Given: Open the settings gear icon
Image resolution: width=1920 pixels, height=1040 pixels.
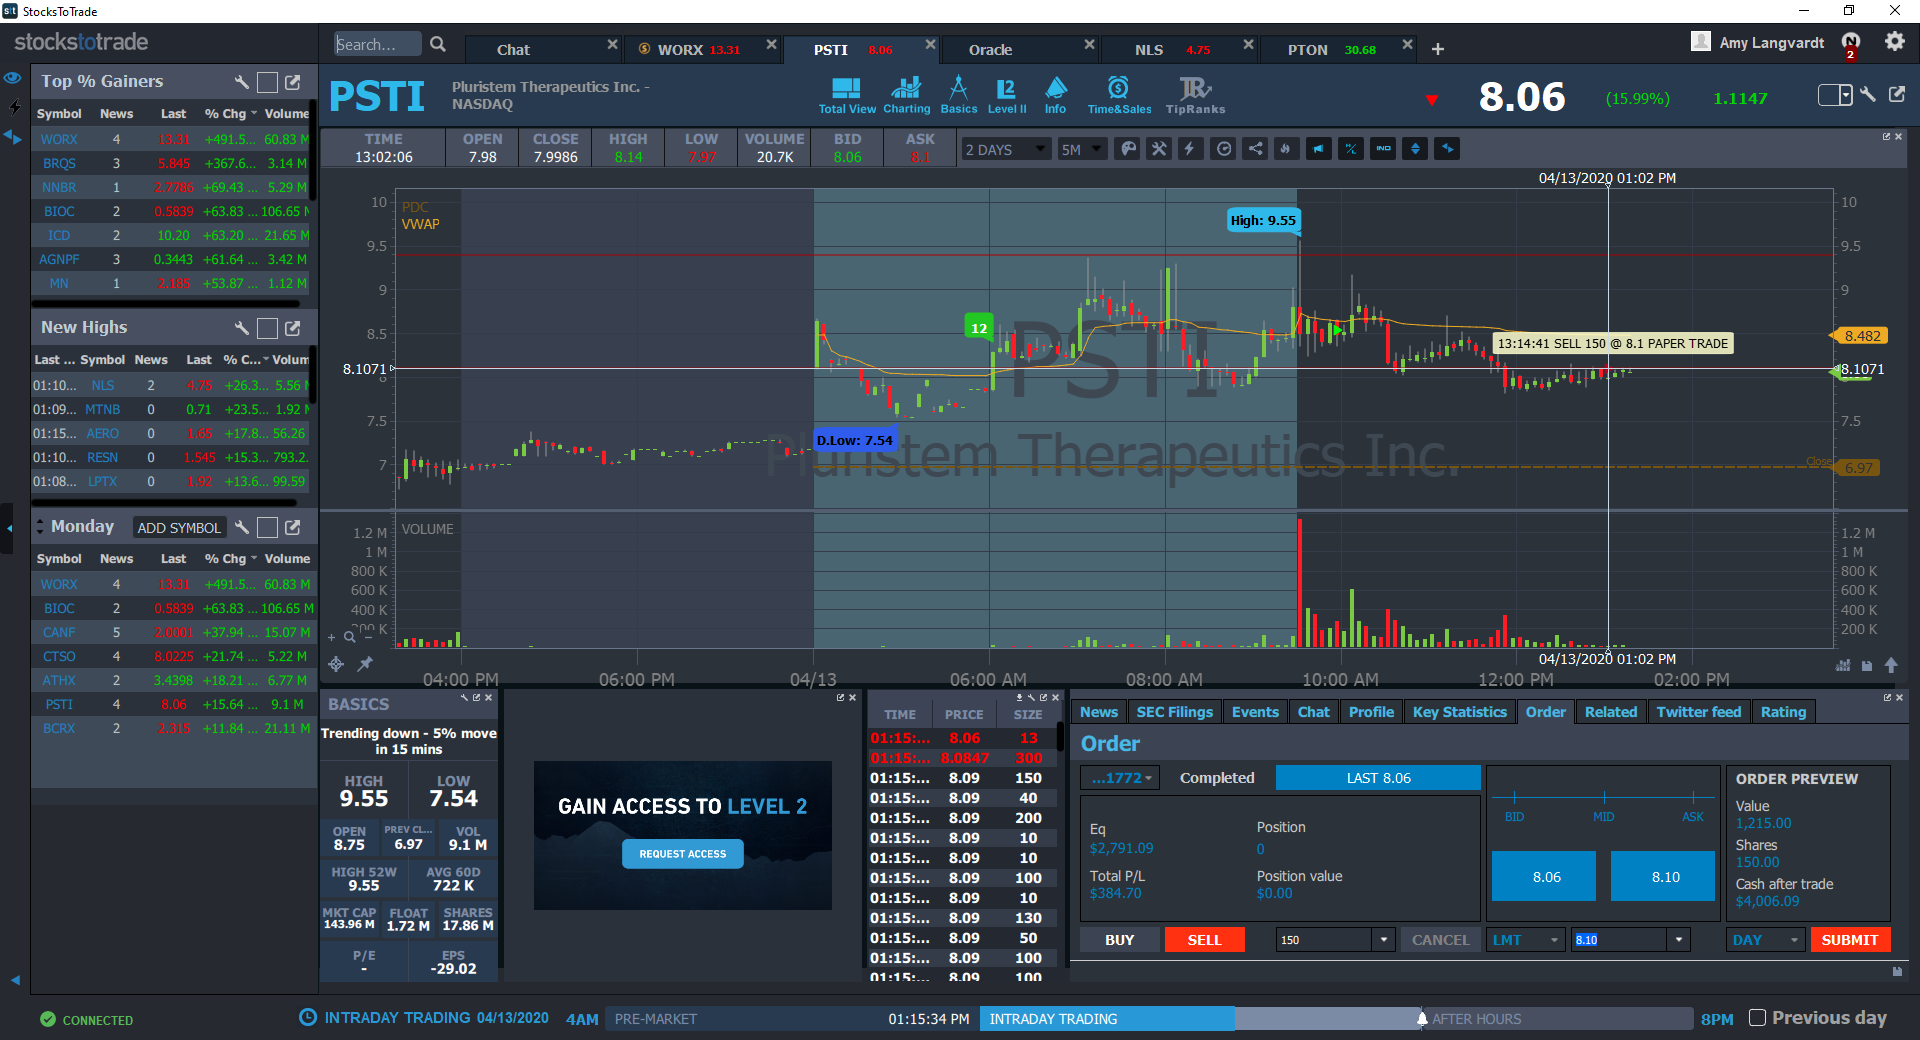Looking at the screenshot, I should point(1895,42).
